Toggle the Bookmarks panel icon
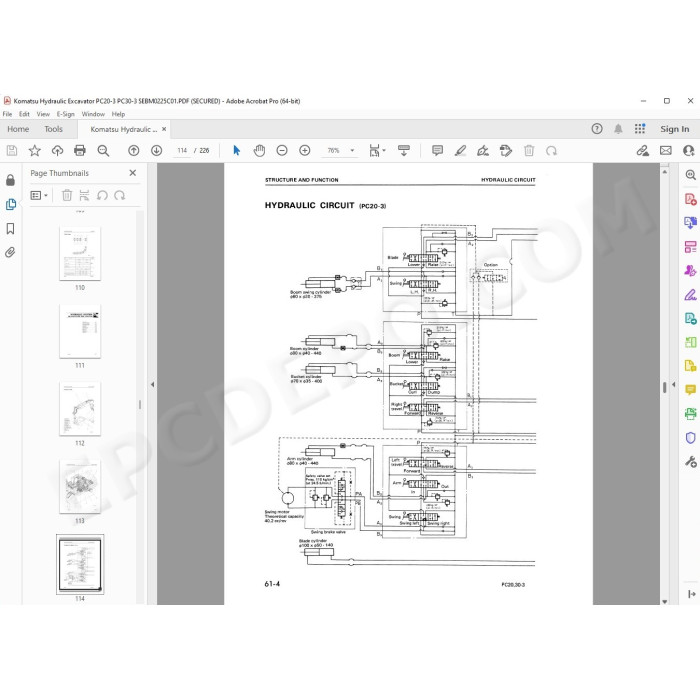 tap(10, 229)
